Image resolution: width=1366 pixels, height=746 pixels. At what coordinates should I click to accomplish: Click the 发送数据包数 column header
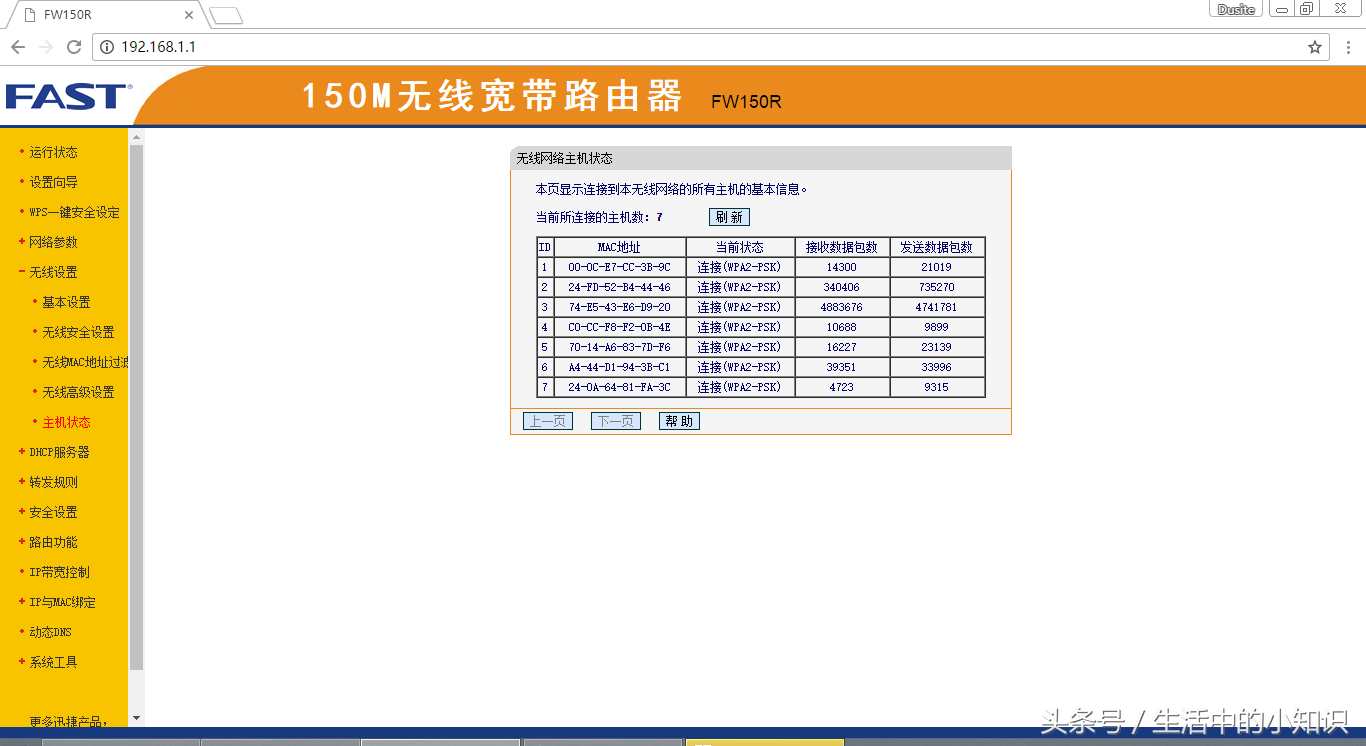[936, 247]
